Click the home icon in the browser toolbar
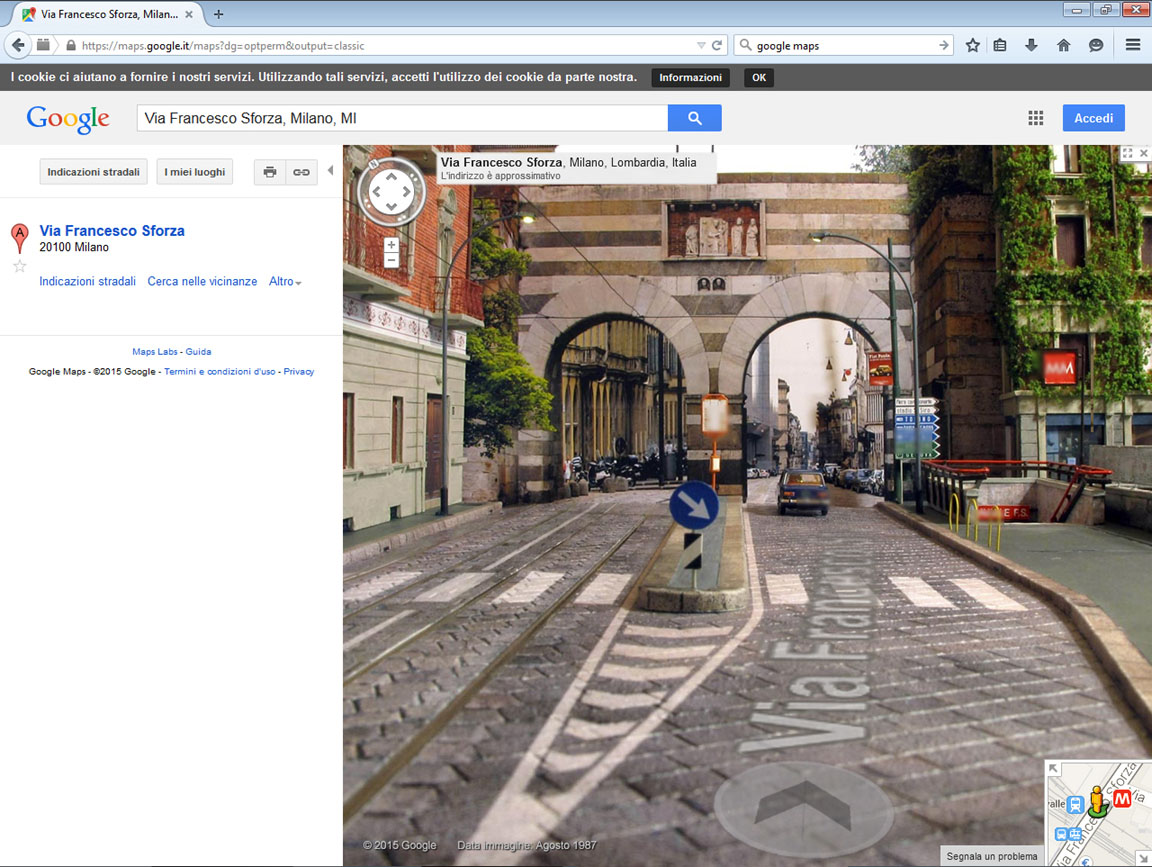This screenshot has height=867, width=1152. (1063, 45)
